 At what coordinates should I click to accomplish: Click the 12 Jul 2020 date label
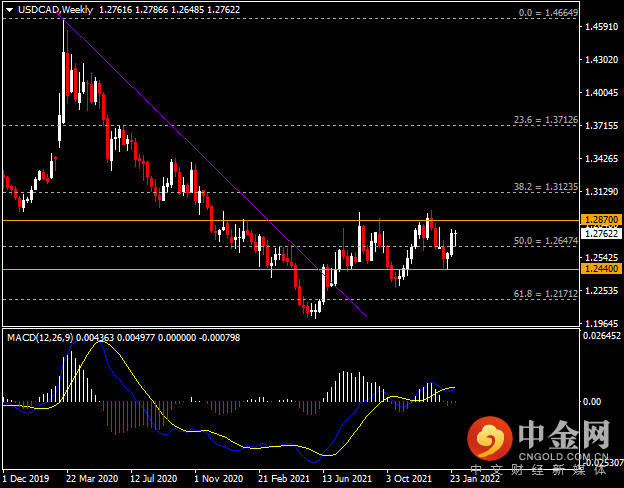(154, 478)
